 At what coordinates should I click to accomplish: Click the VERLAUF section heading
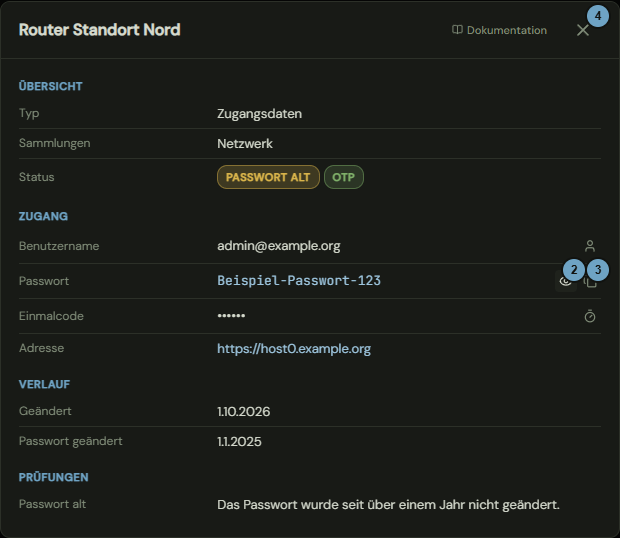pyautogui.click(x=44, y=384)
